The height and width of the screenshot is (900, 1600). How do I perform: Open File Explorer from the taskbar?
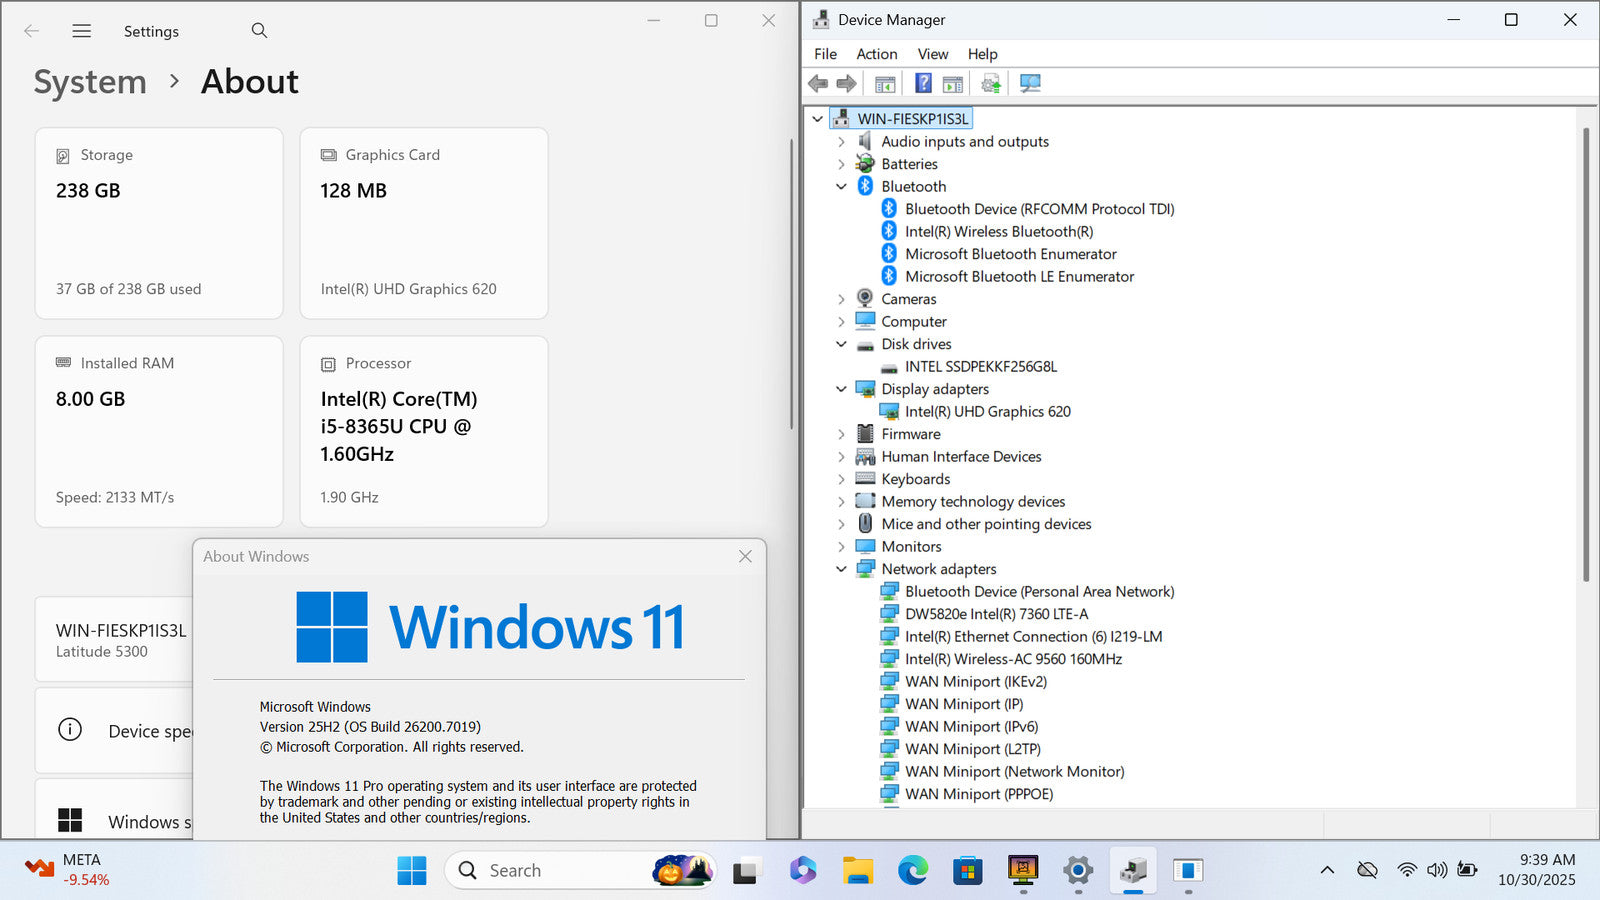point(857,871)
